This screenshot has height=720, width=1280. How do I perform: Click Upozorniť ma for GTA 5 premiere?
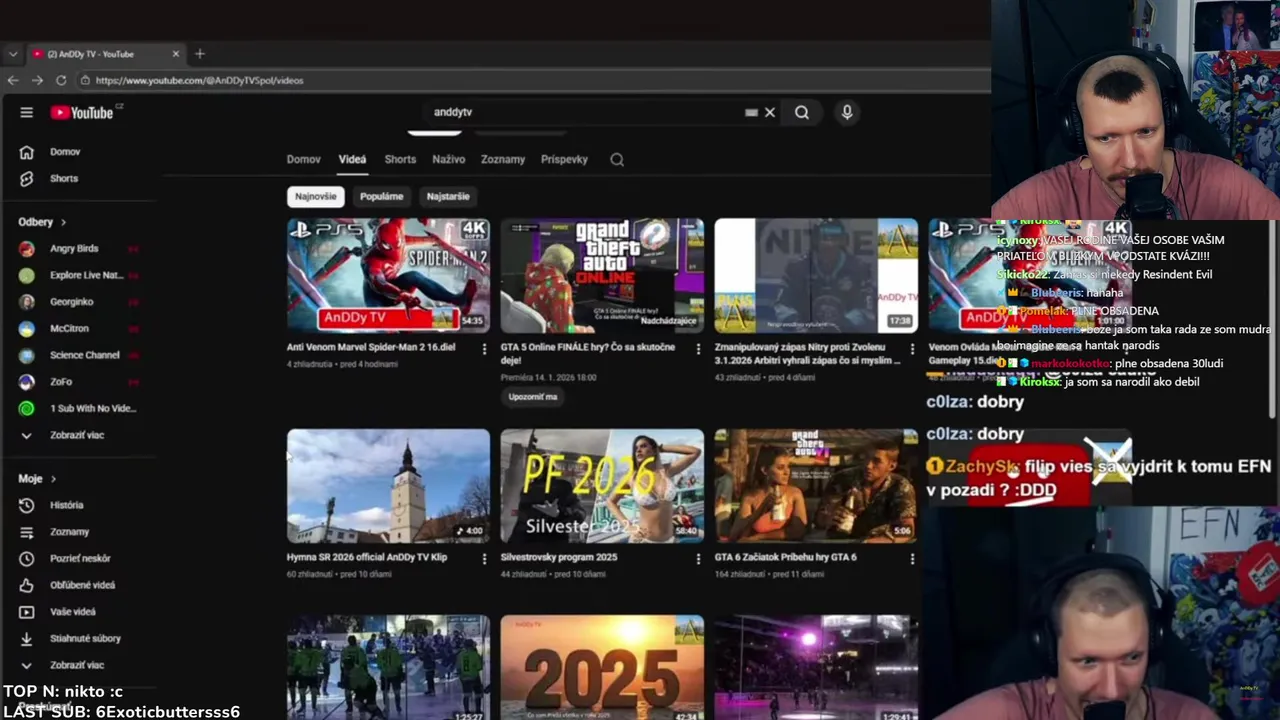533,397
